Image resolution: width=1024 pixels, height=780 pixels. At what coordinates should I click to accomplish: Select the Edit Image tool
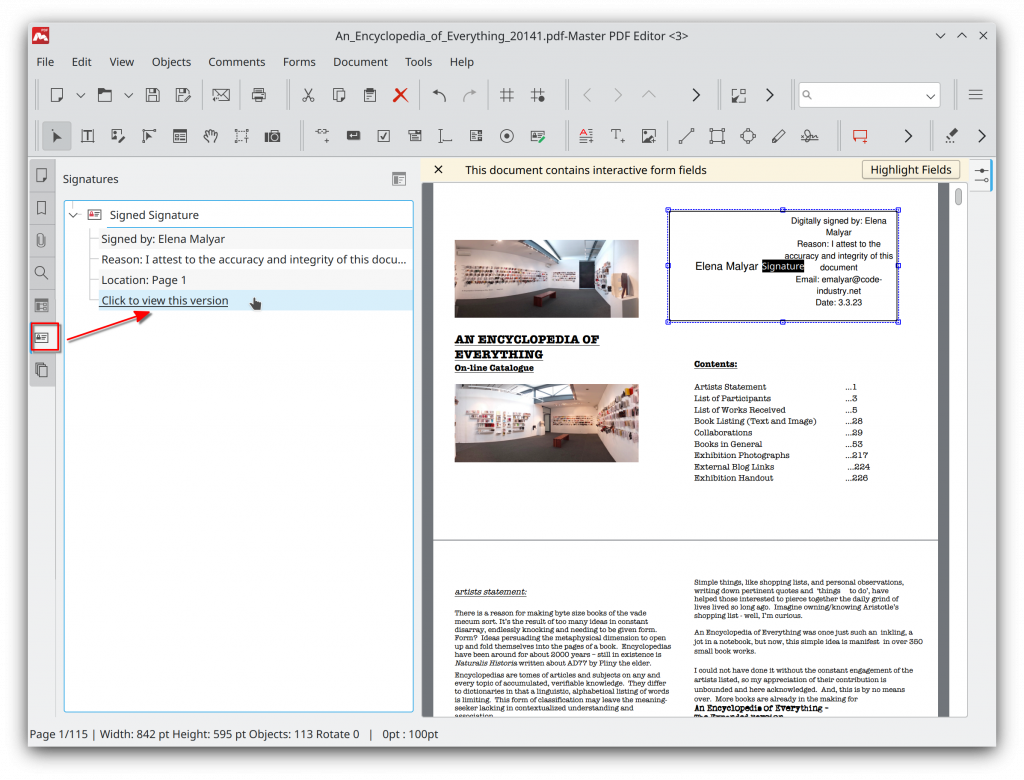coord(118,136)
